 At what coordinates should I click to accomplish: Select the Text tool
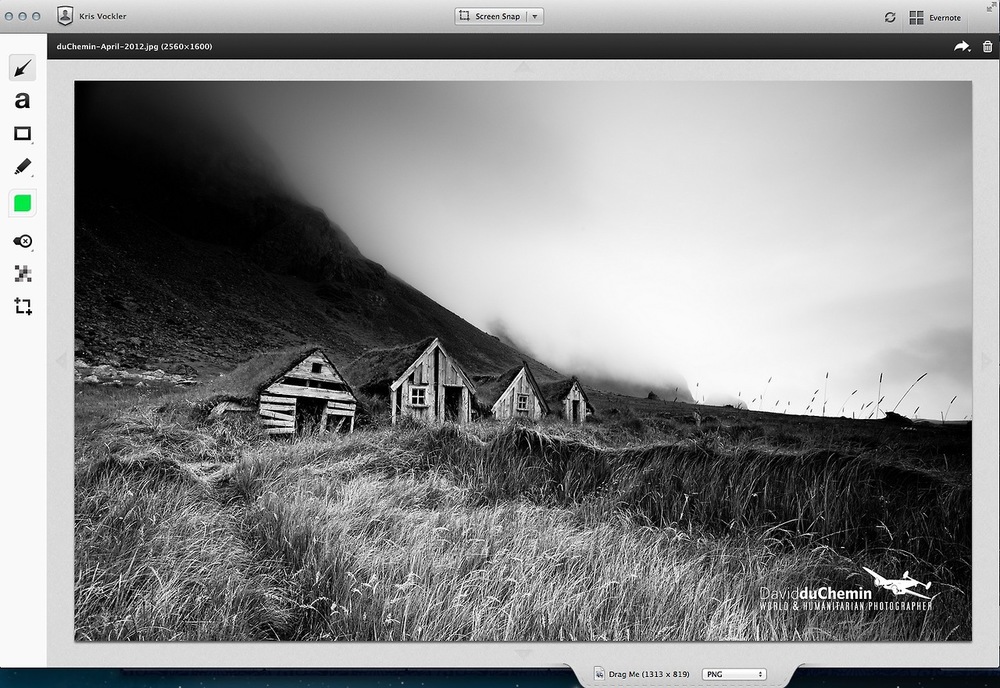22,101
